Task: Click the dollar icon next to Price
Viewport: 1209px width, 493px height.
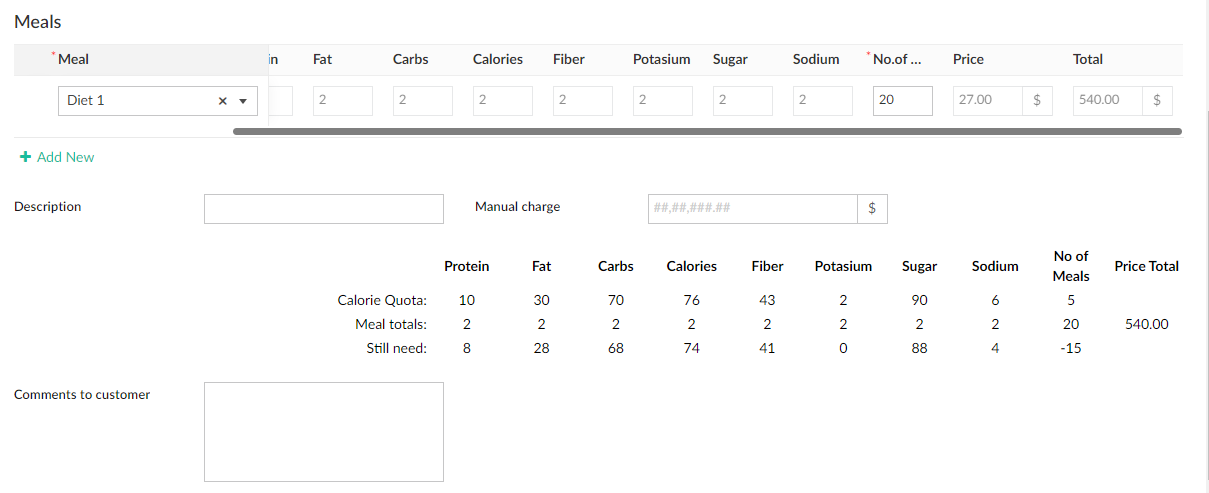Action: (x=1037, y=100)
